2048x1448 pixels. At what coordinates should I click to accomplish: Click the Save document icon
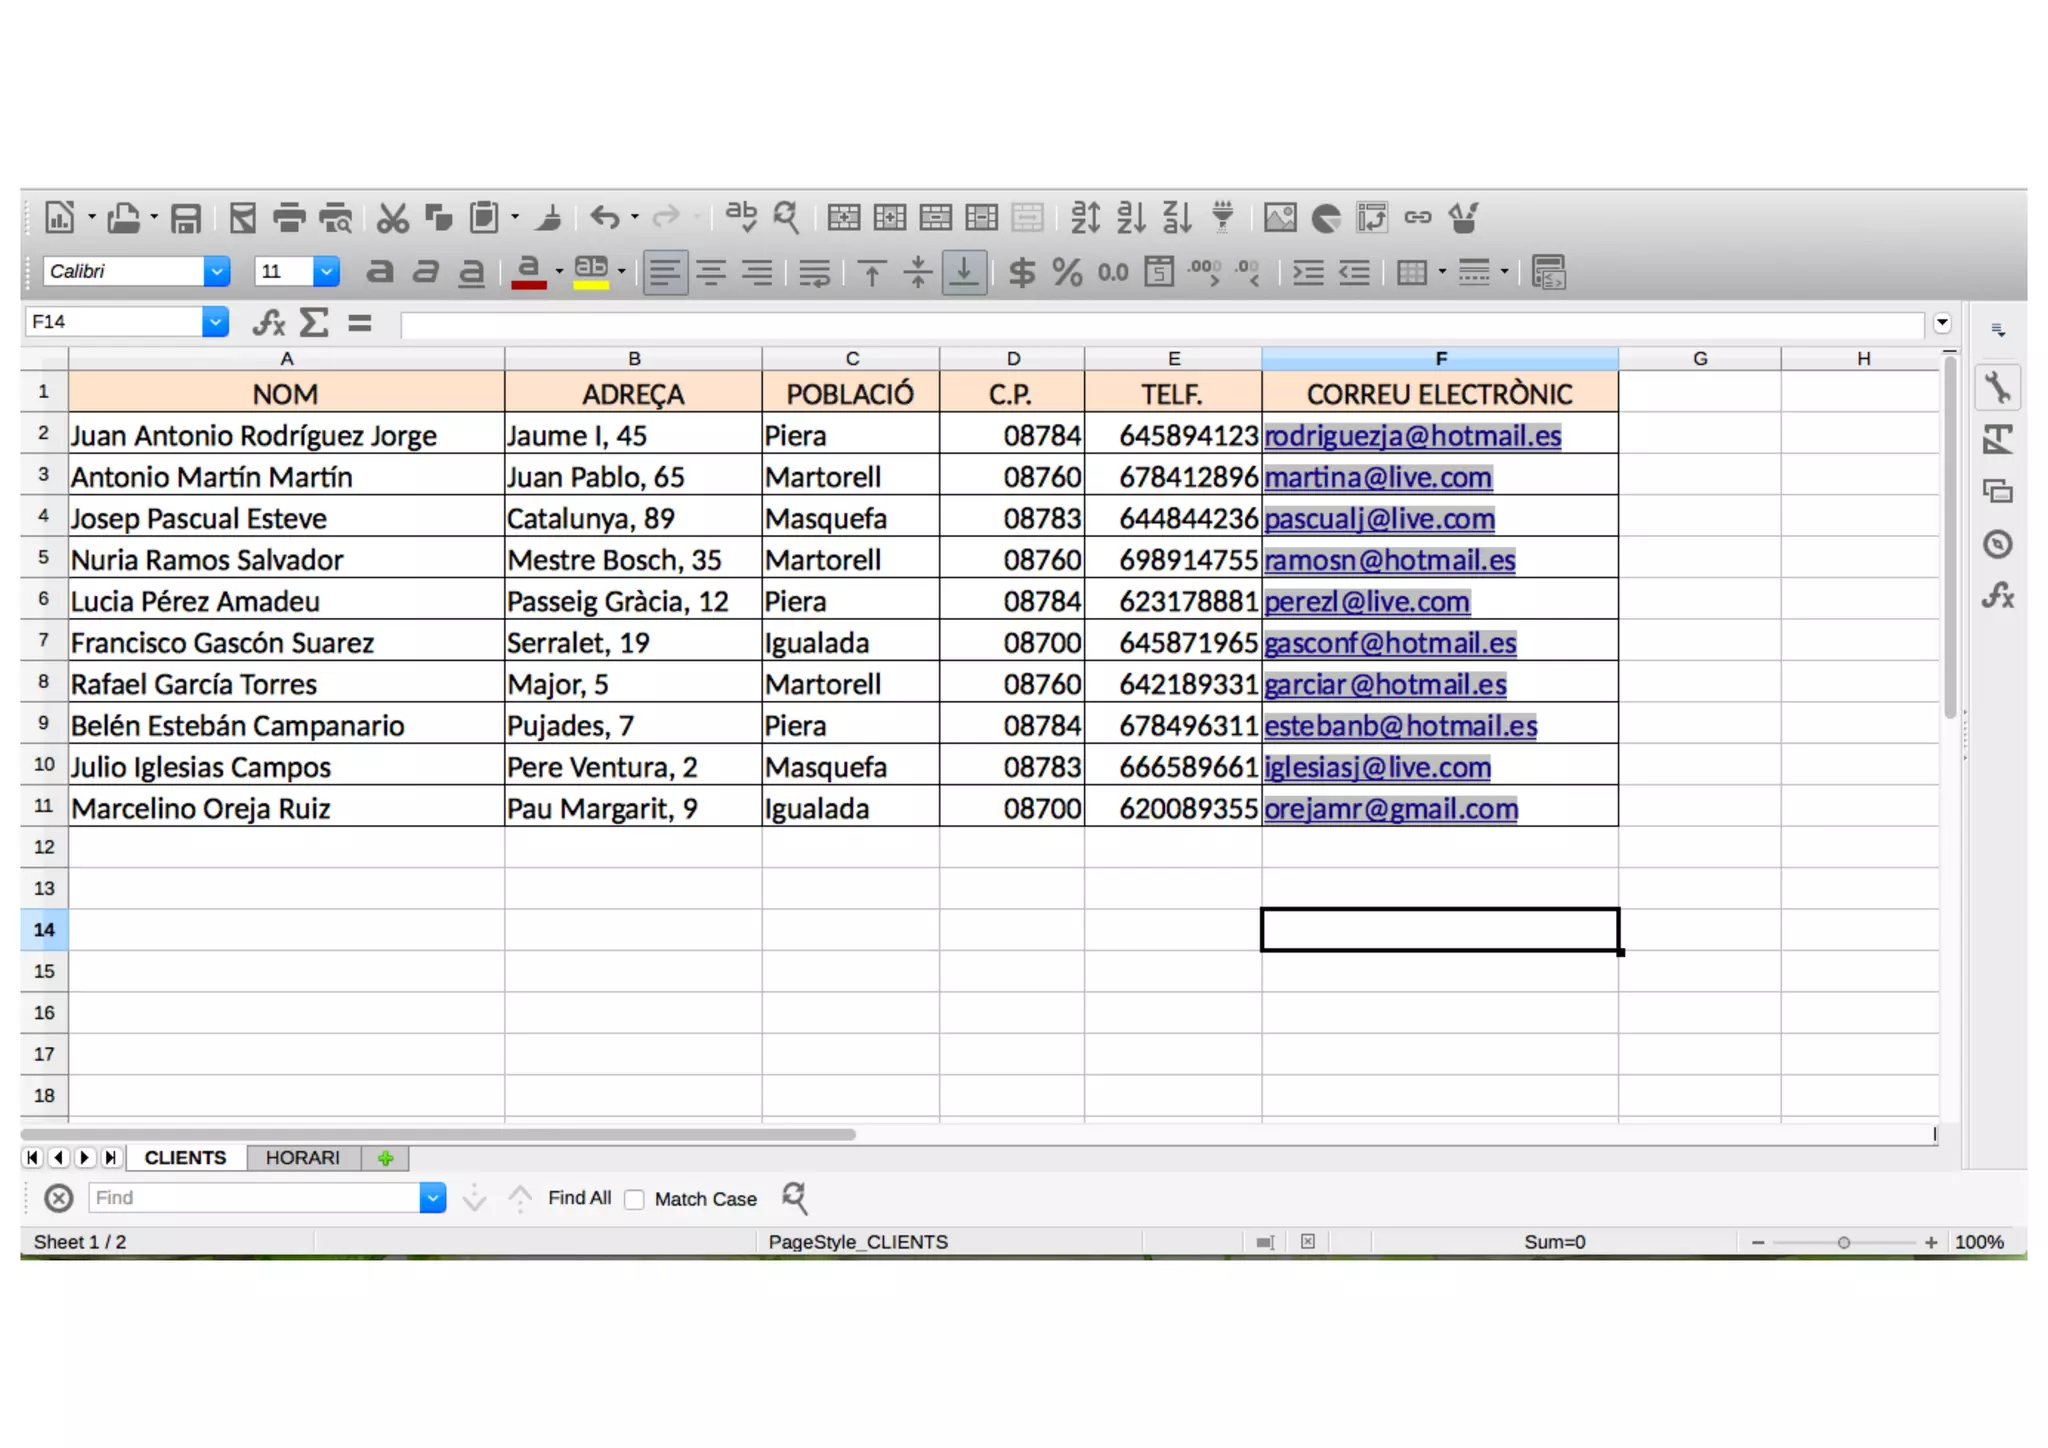[186, 218]
